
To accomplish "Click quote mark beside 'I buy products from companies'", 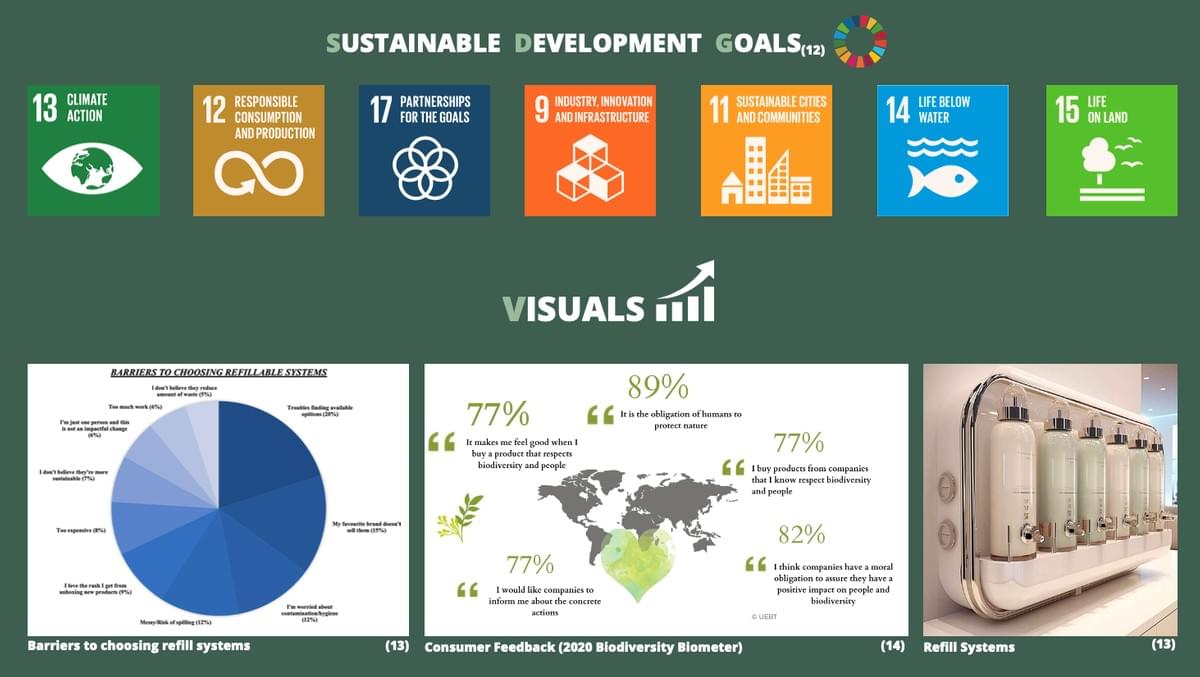I will pyautogui.click(x=733, y=467).
